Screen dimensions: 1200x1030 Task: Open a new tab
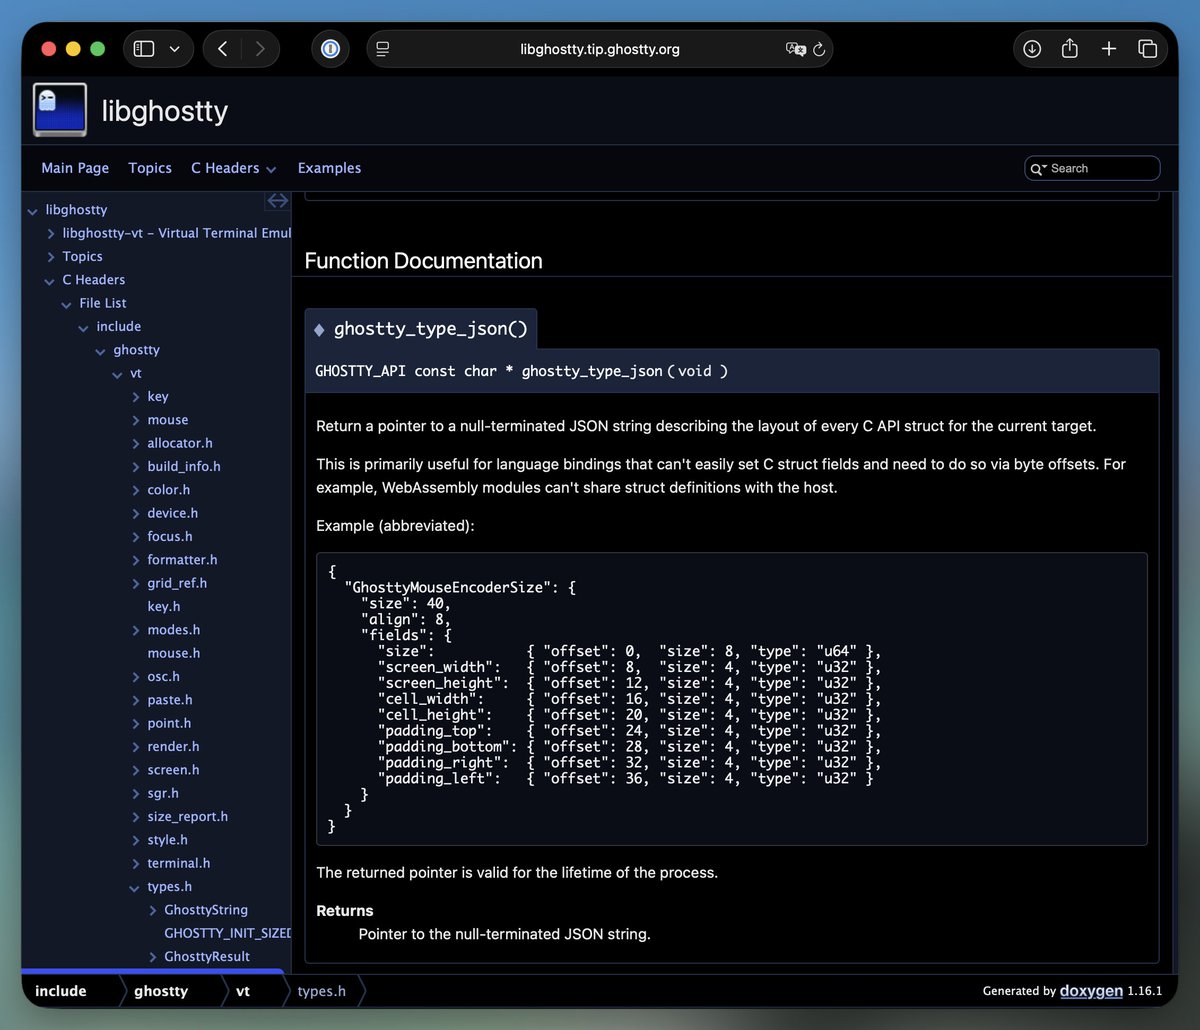[x=1108, y=49]
